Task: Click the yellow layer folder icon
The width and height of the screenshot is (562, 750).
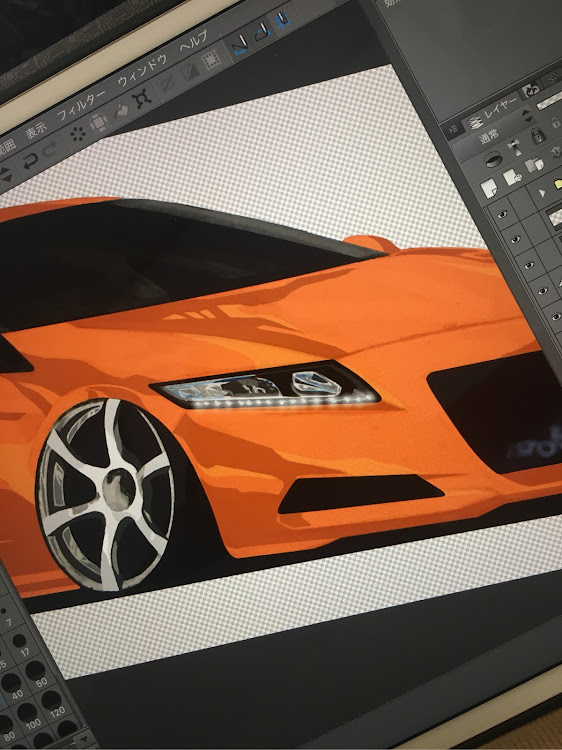Action: pos(558,184)
